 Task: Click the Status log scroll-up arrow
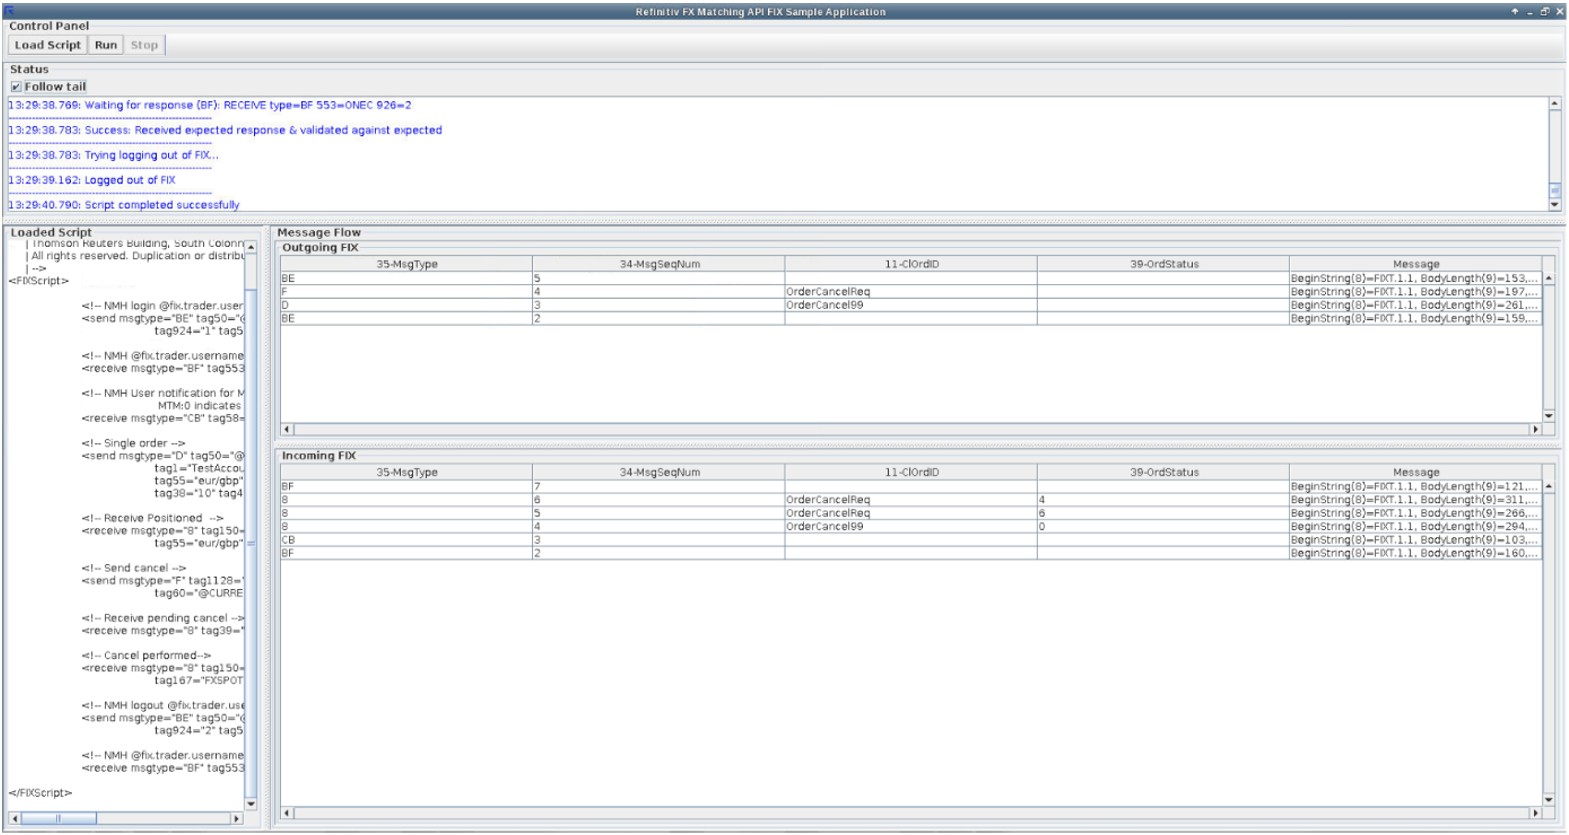coord(1554,103)
